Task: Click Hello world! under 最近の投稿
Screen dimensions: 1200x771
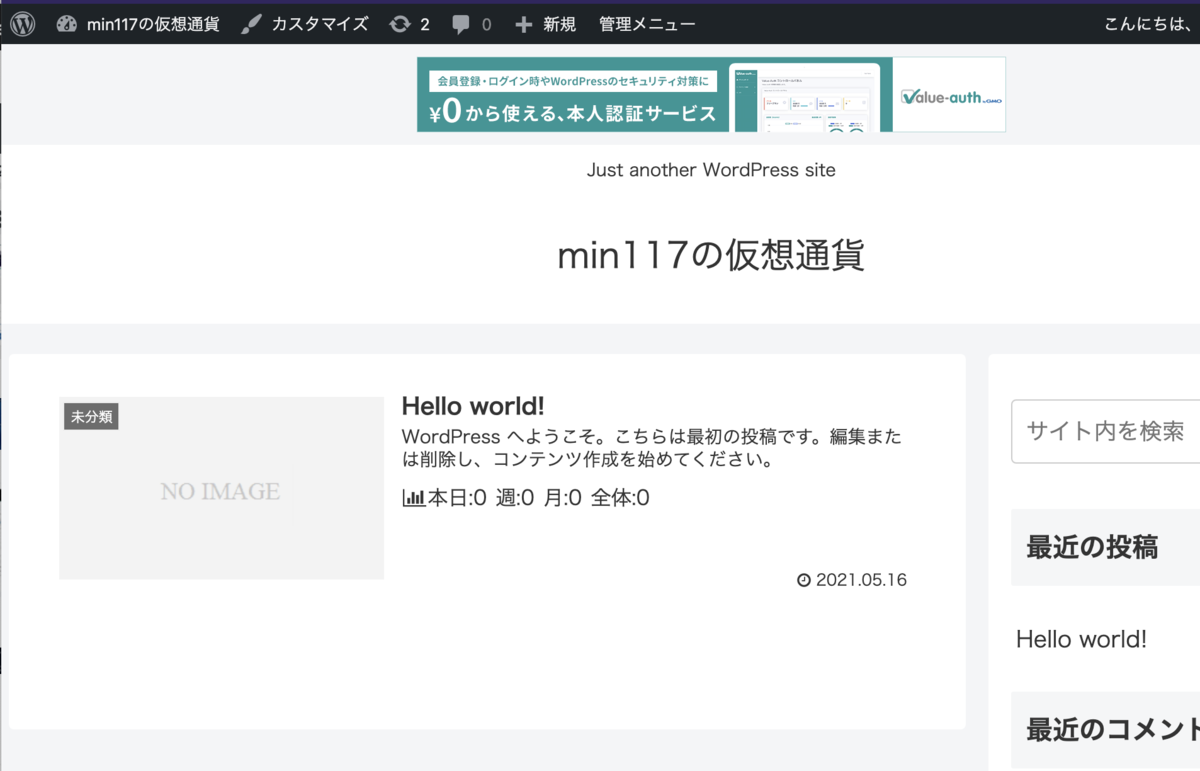Action: pyautogui.click(x=1081, y=639)
